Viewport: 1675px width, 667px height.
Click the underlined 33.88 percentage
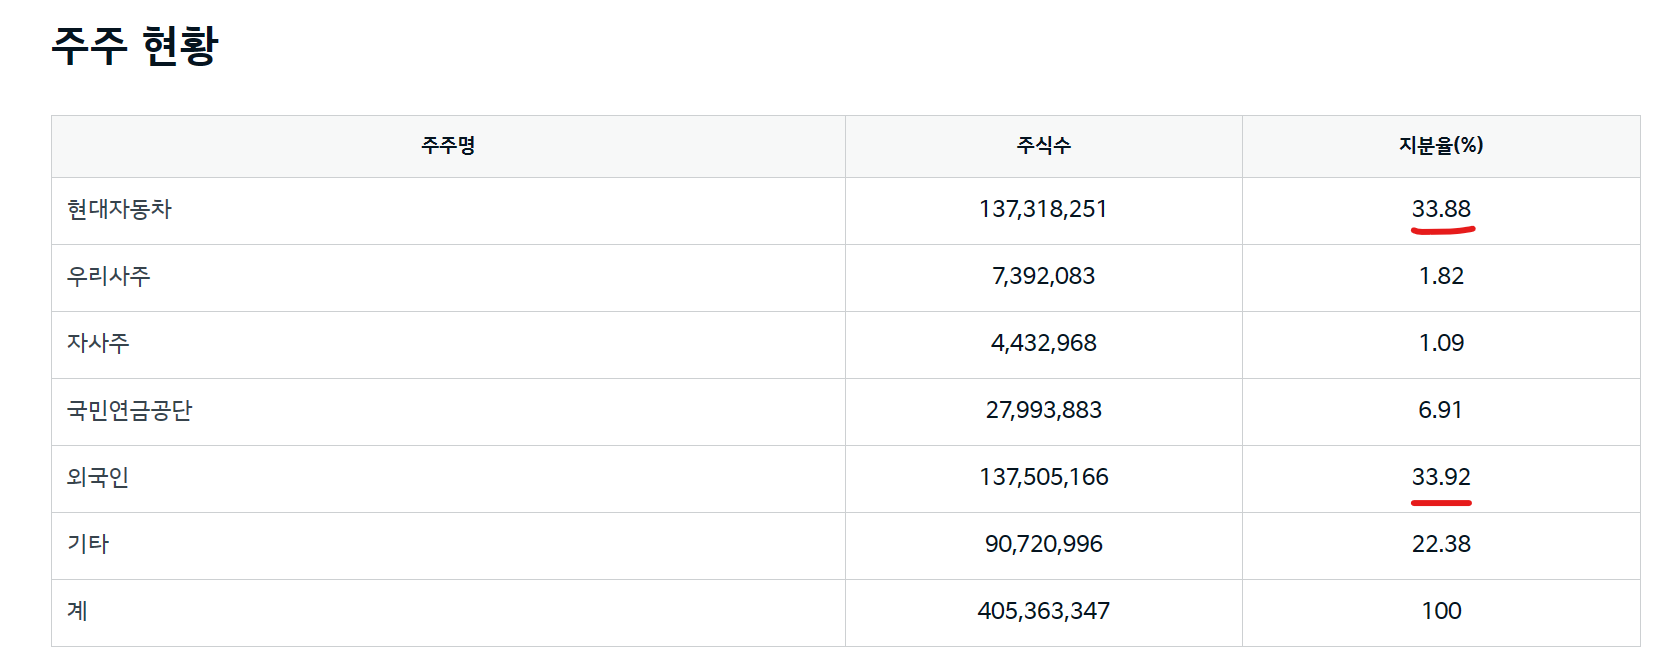coord(1440,210)
